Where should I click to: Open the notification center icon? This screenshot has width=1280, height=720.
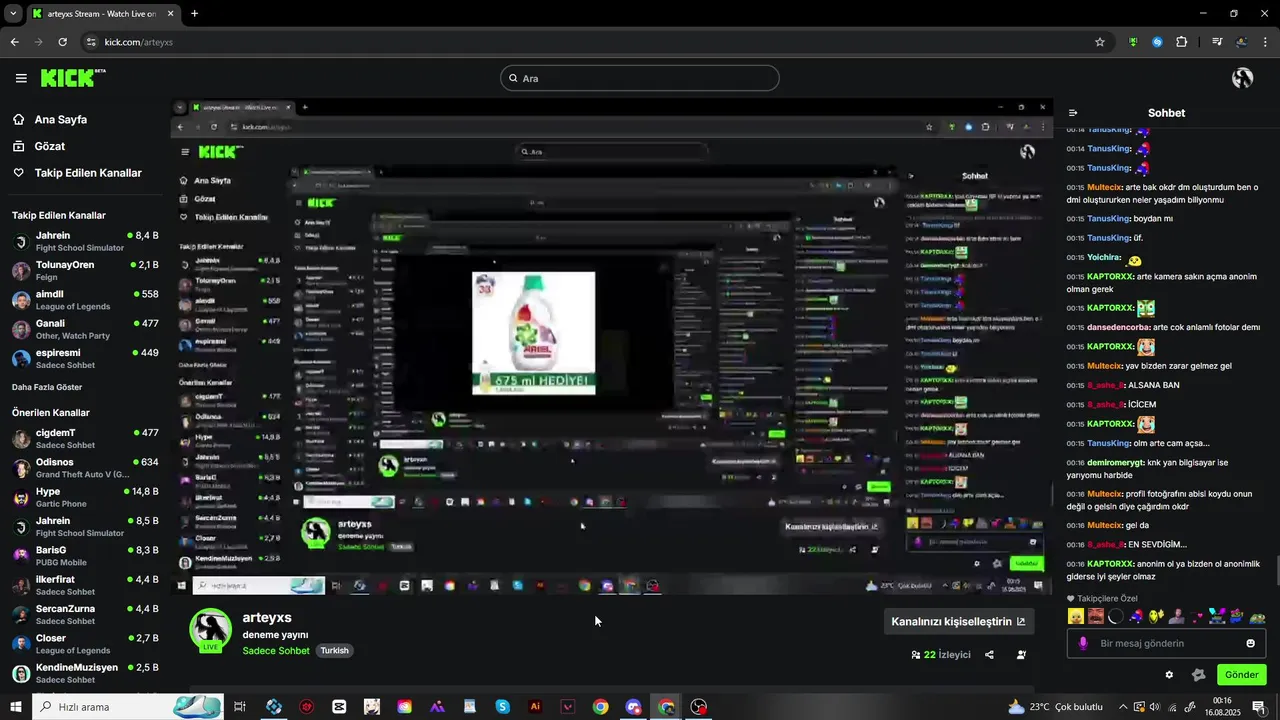click(1259, 707)
